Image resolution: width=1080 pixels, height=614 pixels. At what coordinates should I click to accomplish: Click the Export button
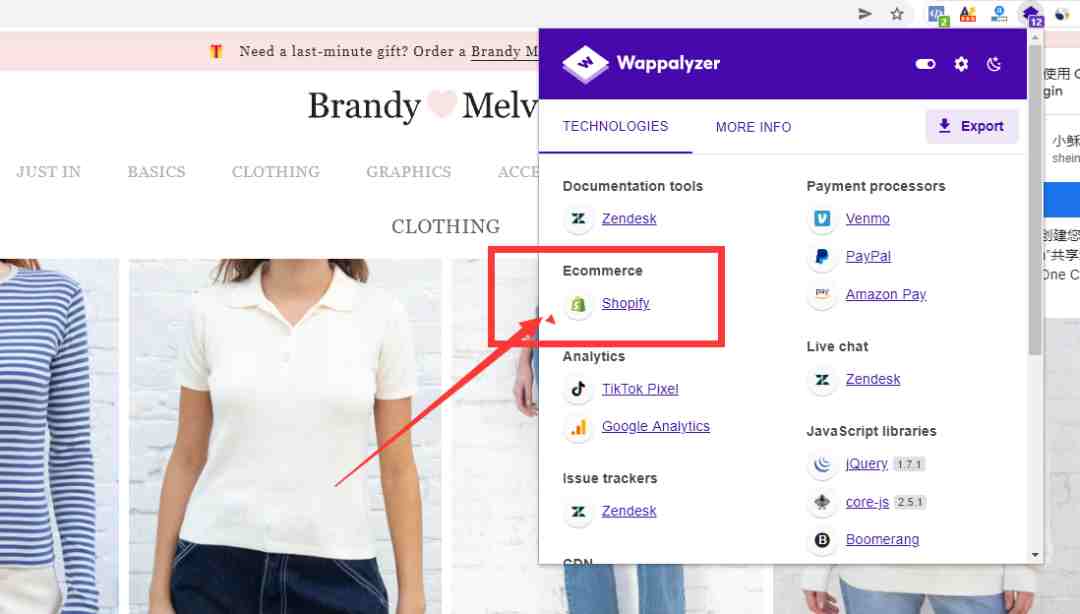click(x=971, y=126)
